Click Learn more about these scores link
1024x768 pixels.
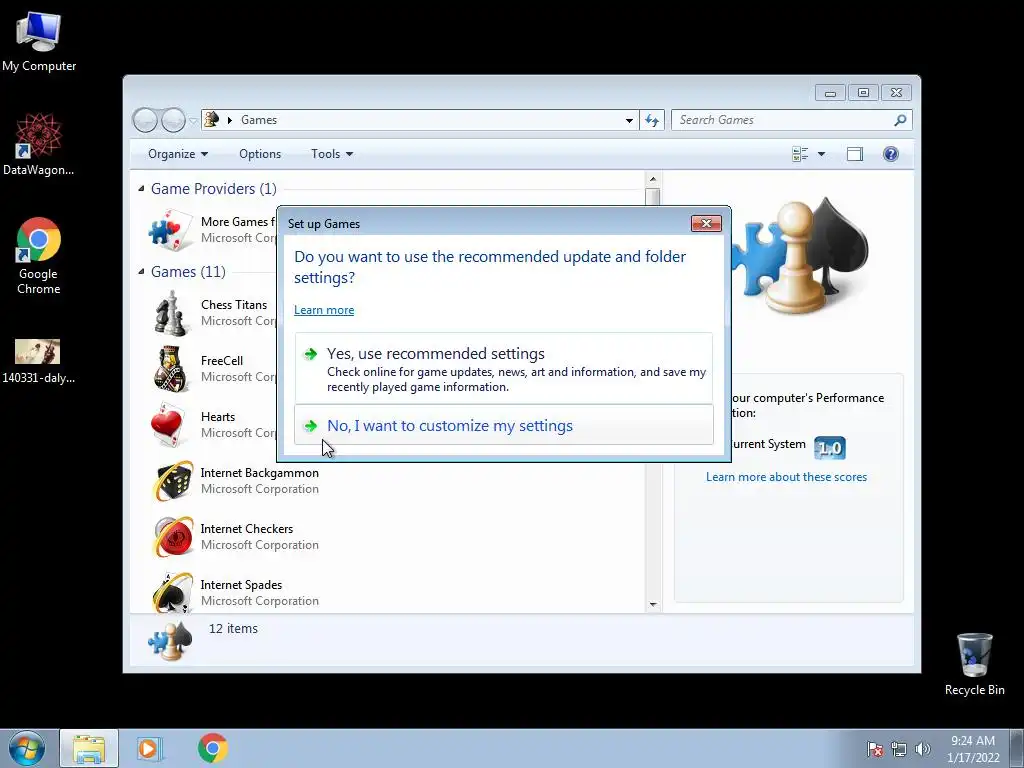[x=786, y=477]
